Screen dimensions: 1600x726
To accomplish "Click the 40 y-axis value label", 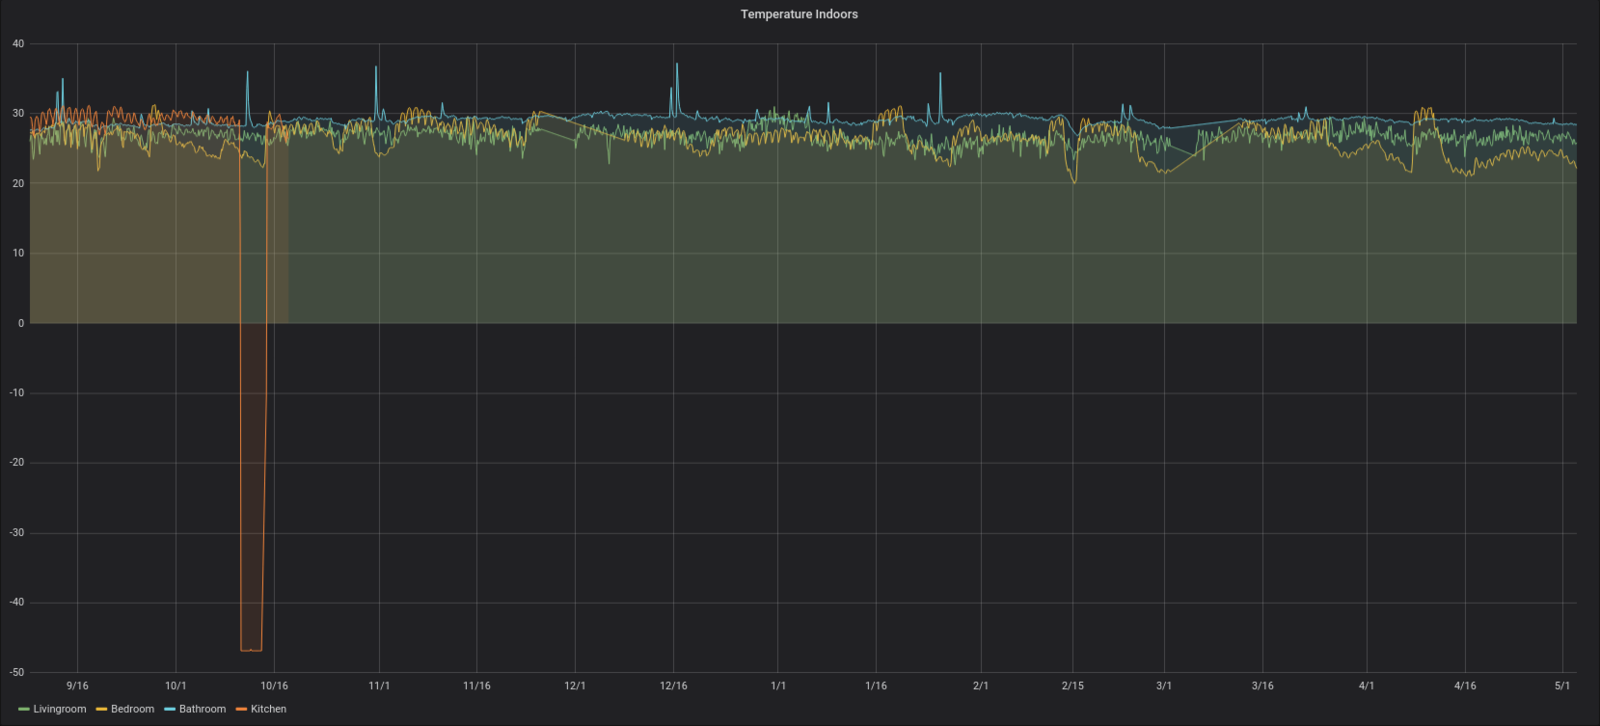I will coord(18,44).
